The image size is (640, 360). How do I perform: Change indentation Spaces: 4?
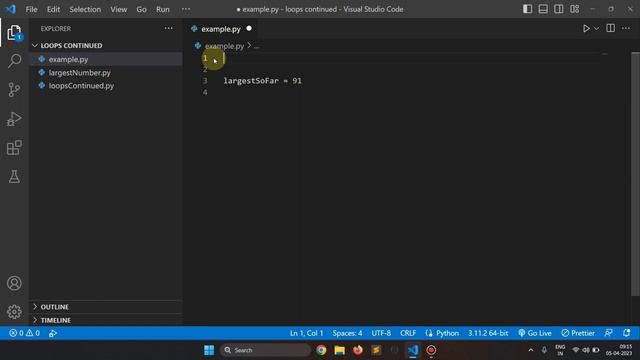pos(347,333)
